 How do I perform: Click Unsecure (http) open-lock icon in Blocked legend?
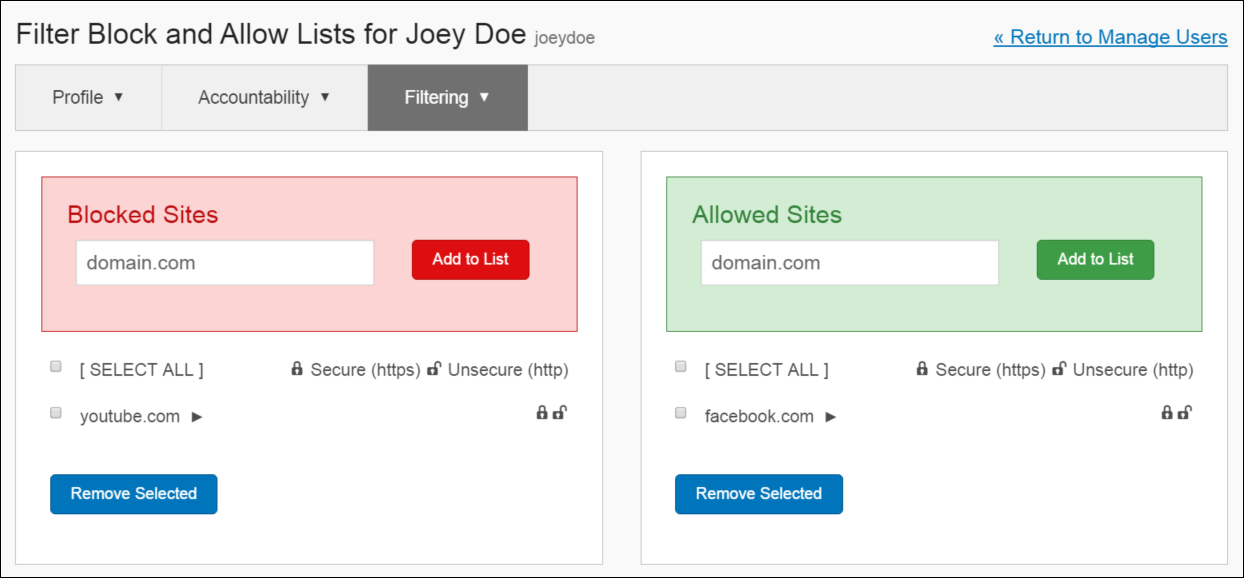[434, 369]
